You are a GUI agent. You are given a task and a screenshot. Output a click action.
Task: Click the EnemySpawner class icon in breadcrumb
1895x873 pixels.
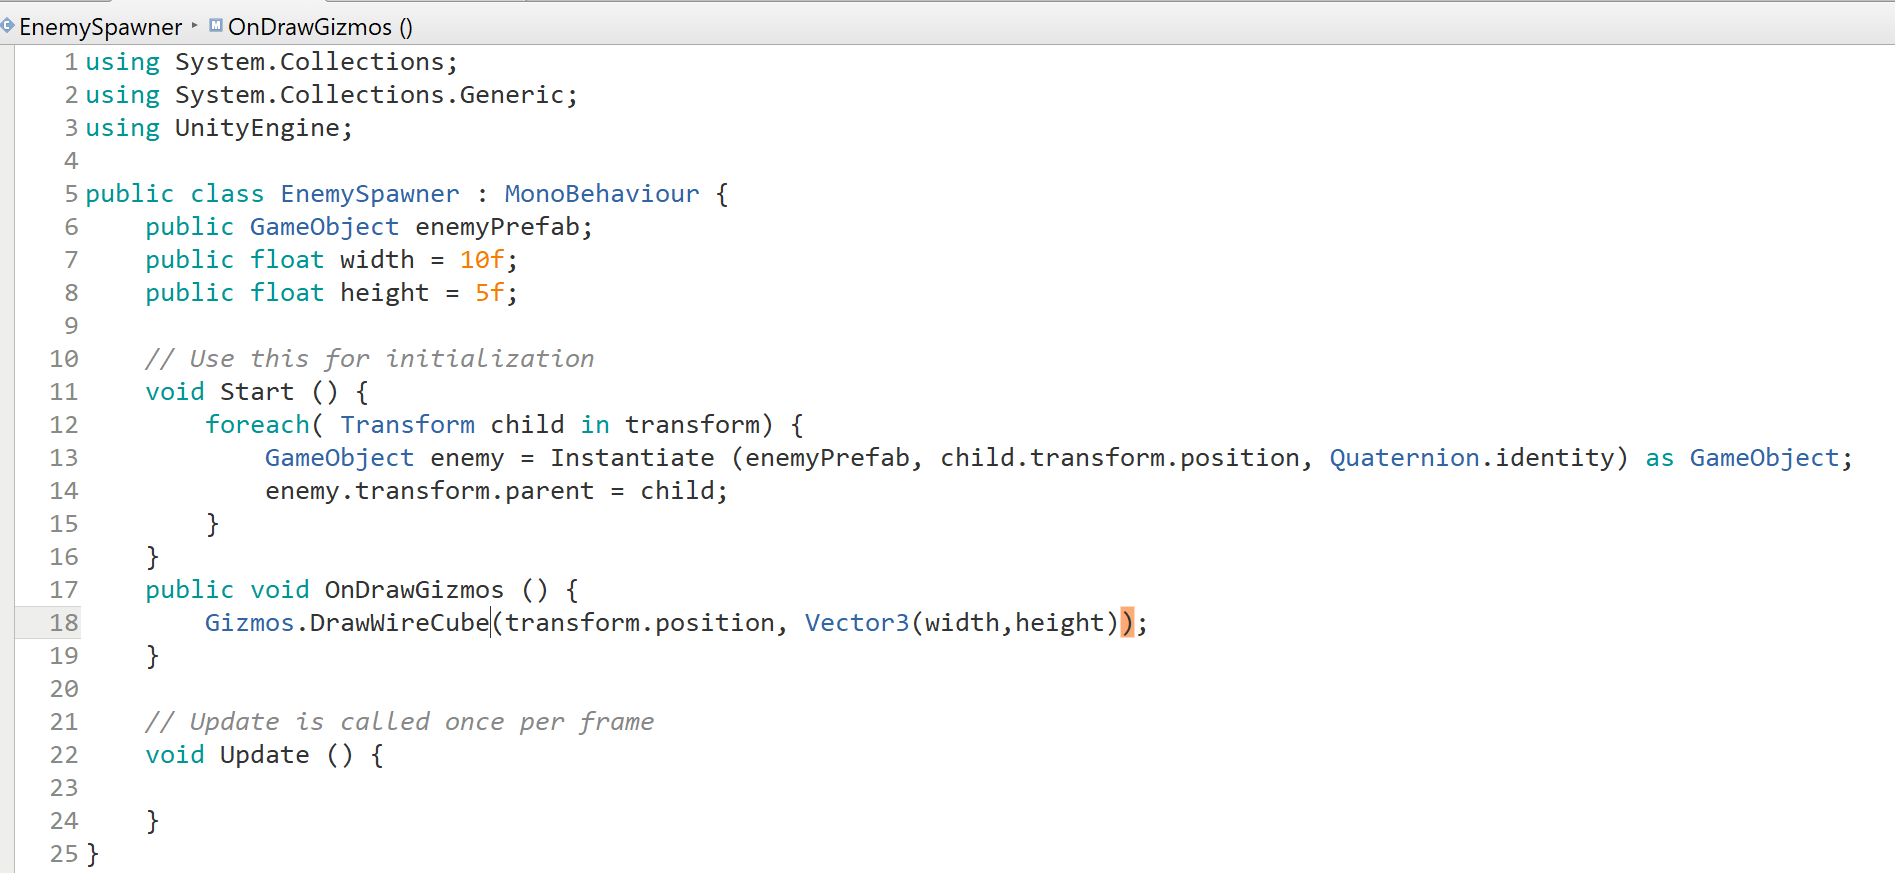pos(8,26)
